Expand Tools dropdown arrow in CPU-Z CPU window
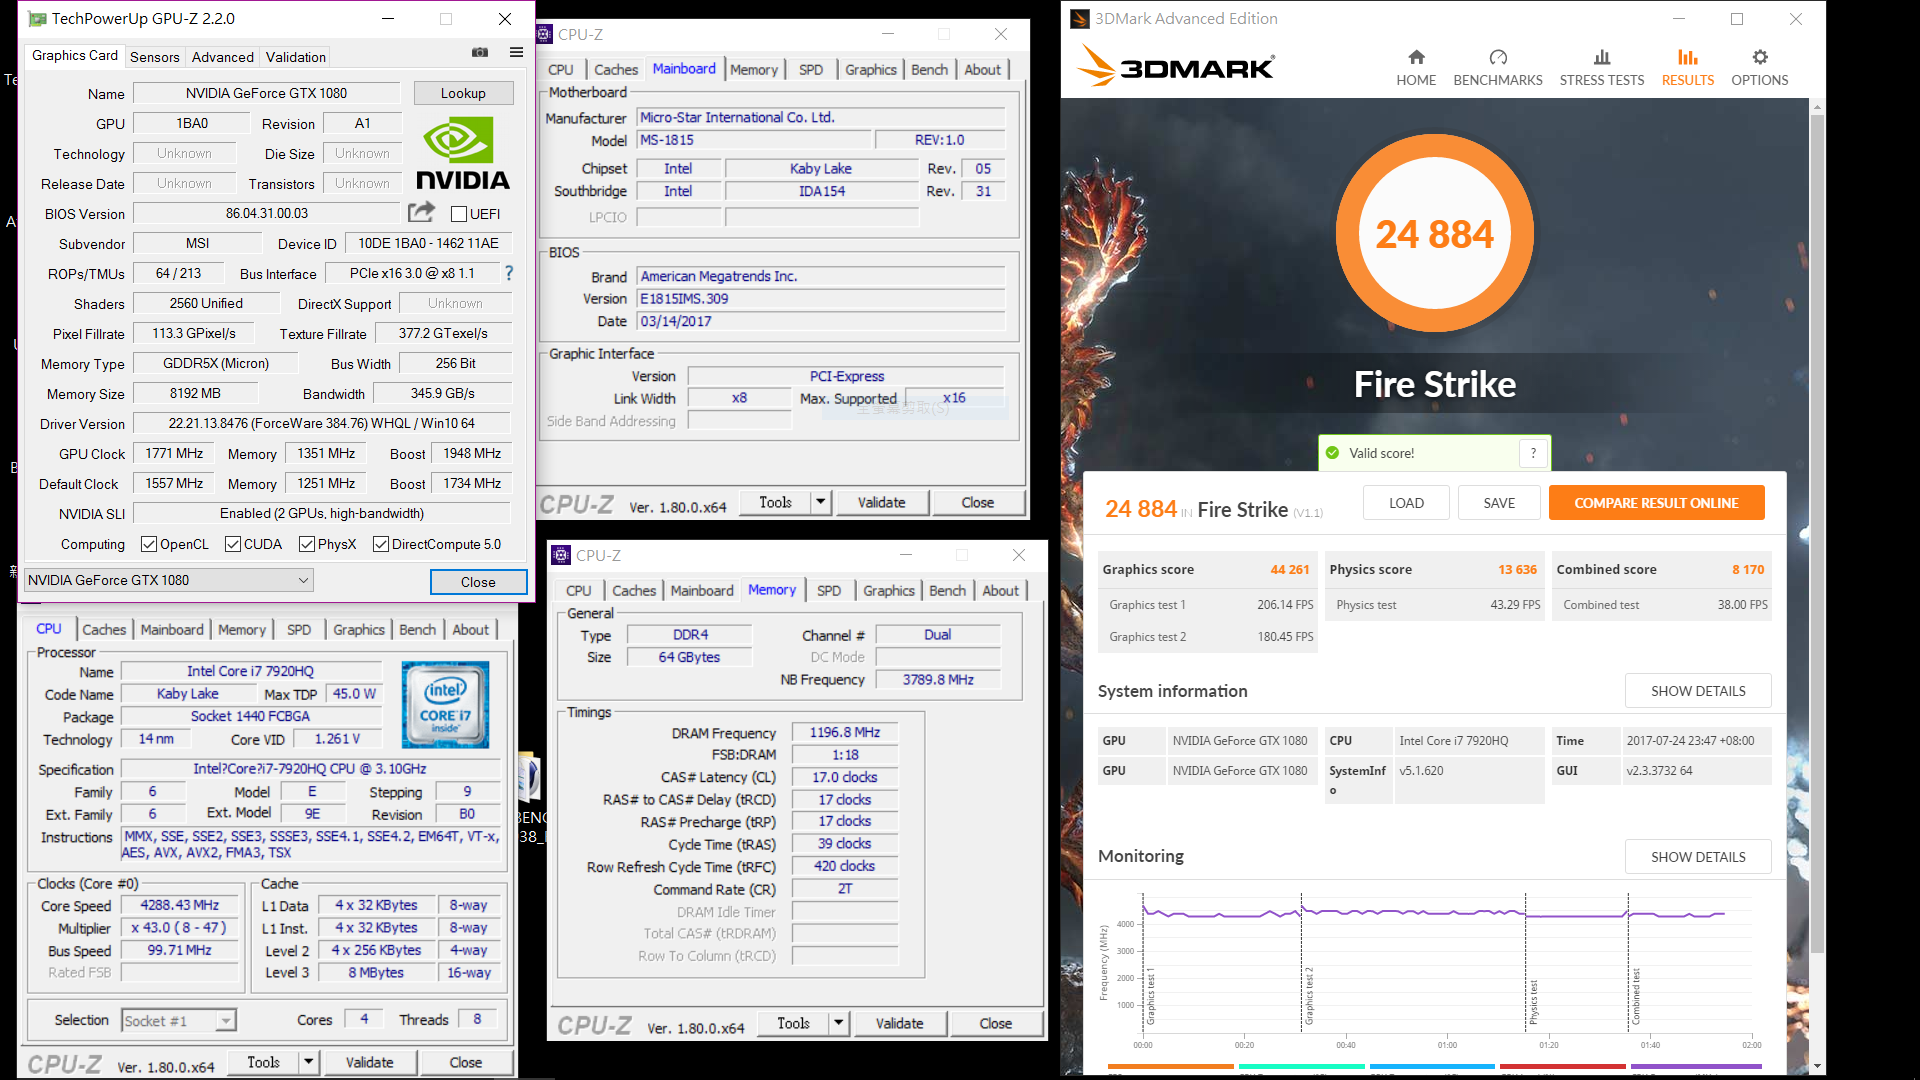 click(309, 1062)
